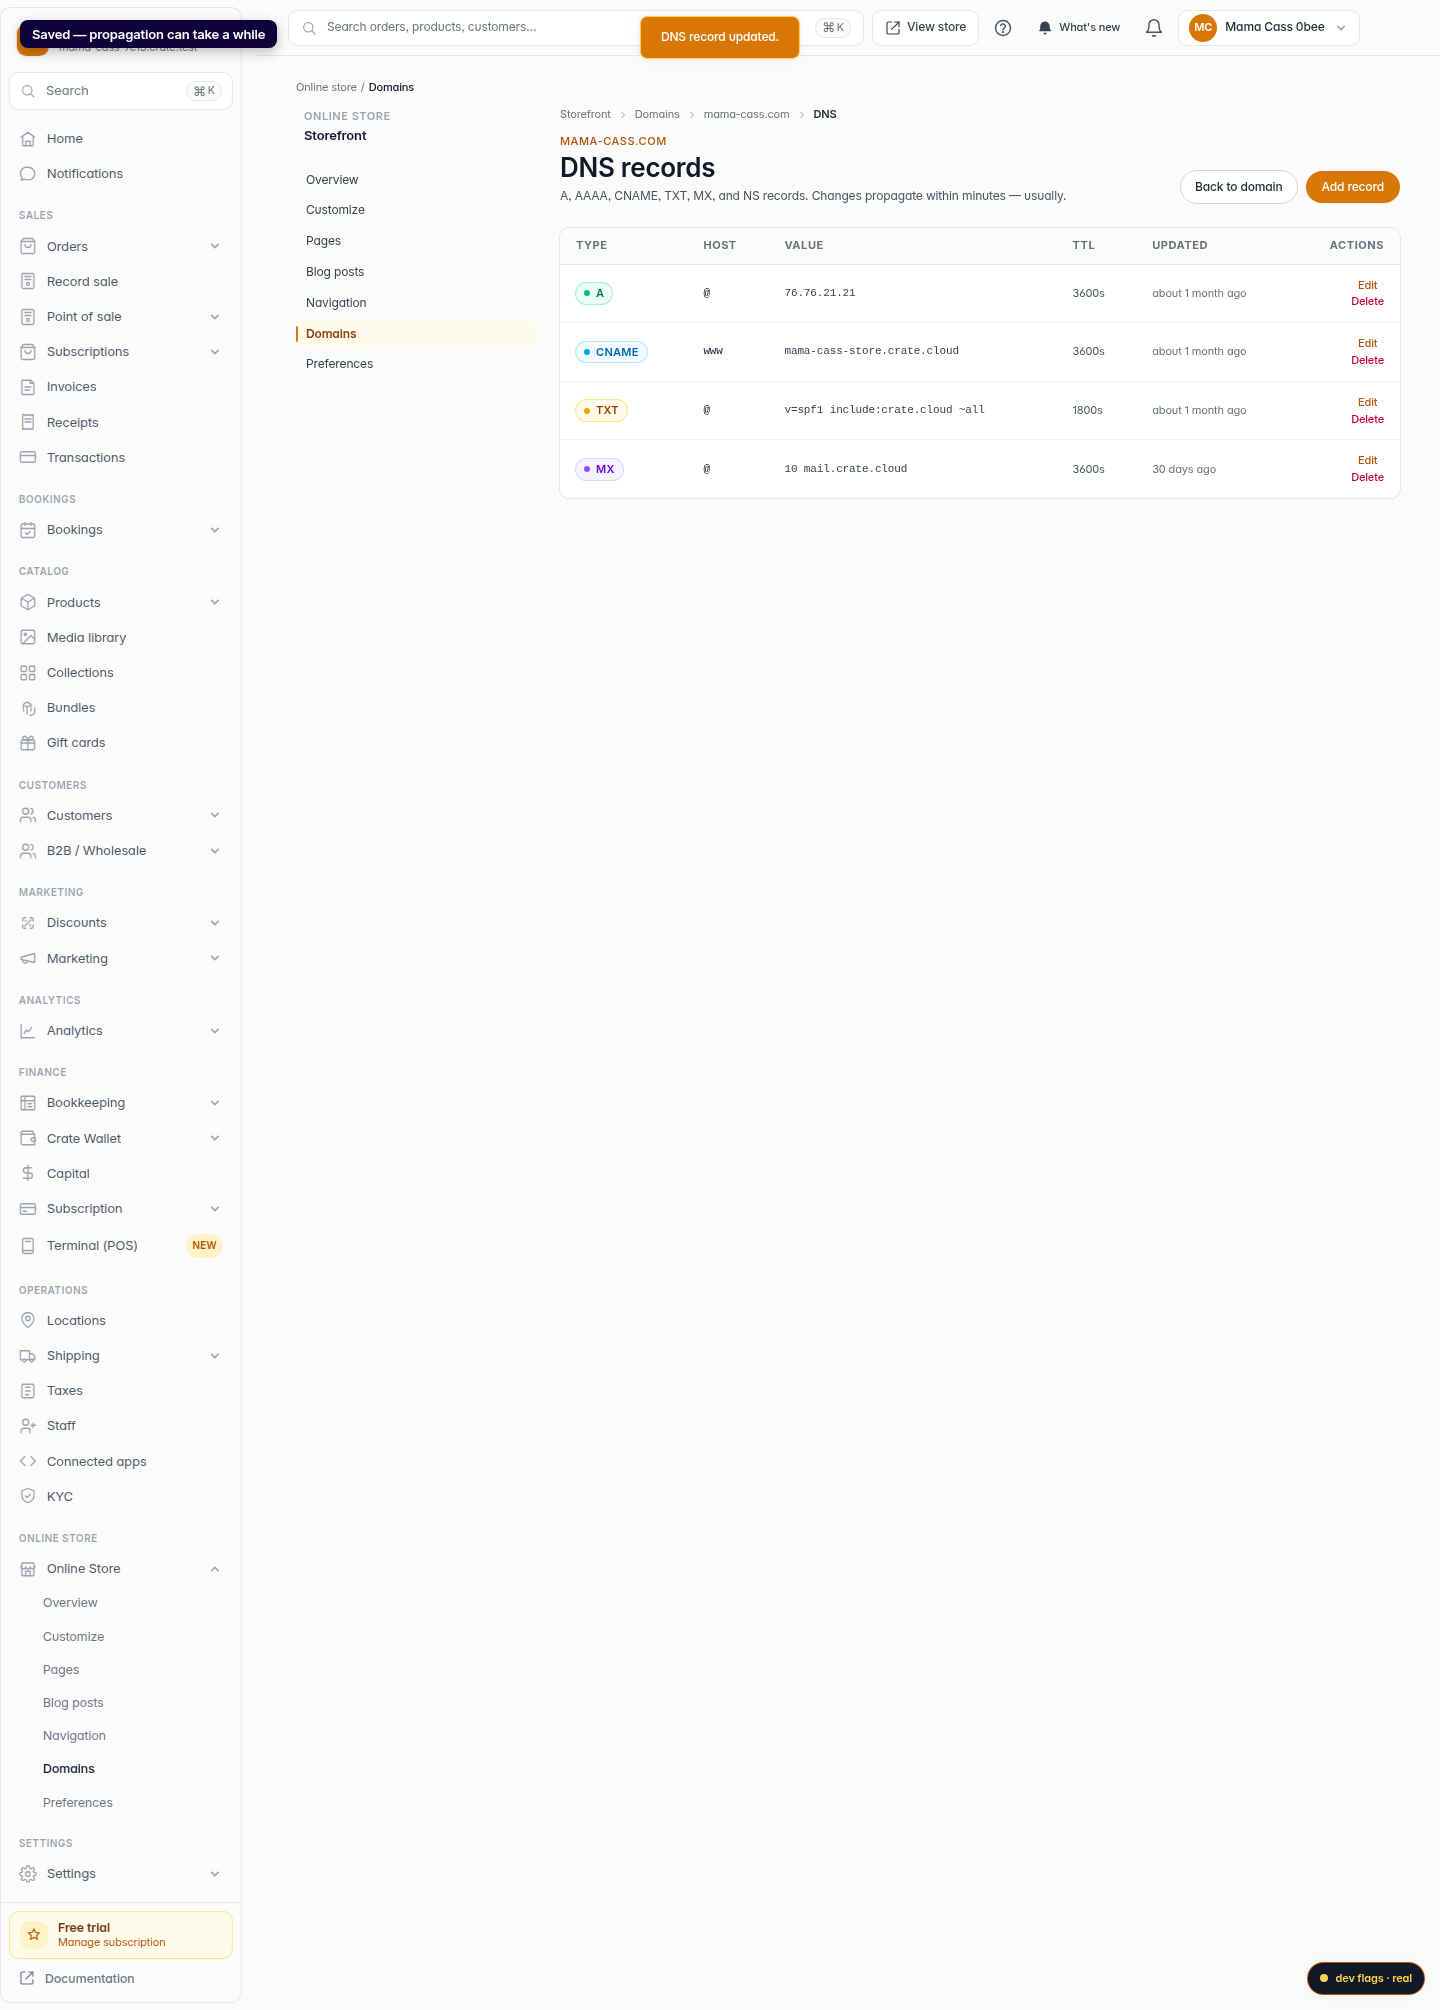The width and height of the screenshot is (1440, 2010).
Task: Open the notification bell in top bar
Action: point(1154,28)
